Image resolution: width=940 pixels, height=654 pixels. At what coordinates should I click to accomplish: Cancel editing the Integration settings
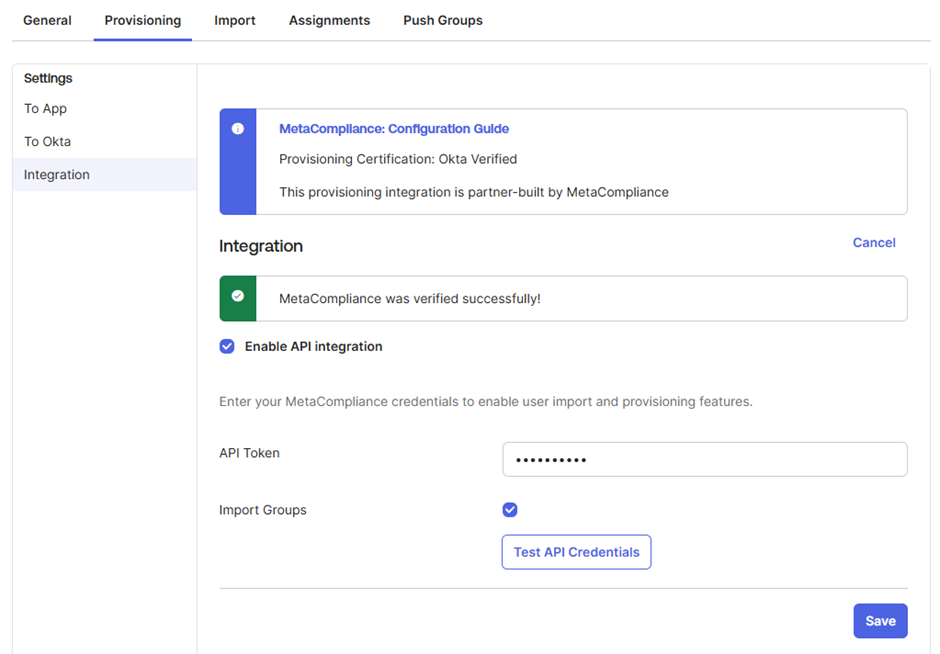[874, 243]
